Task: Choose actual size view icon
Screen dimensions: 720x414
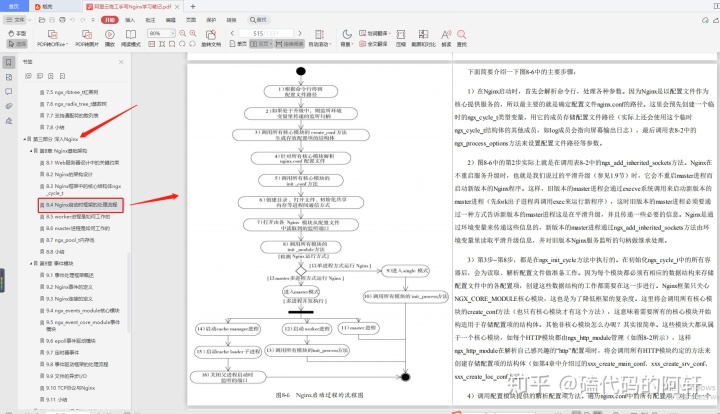Action: click(152, 44)
